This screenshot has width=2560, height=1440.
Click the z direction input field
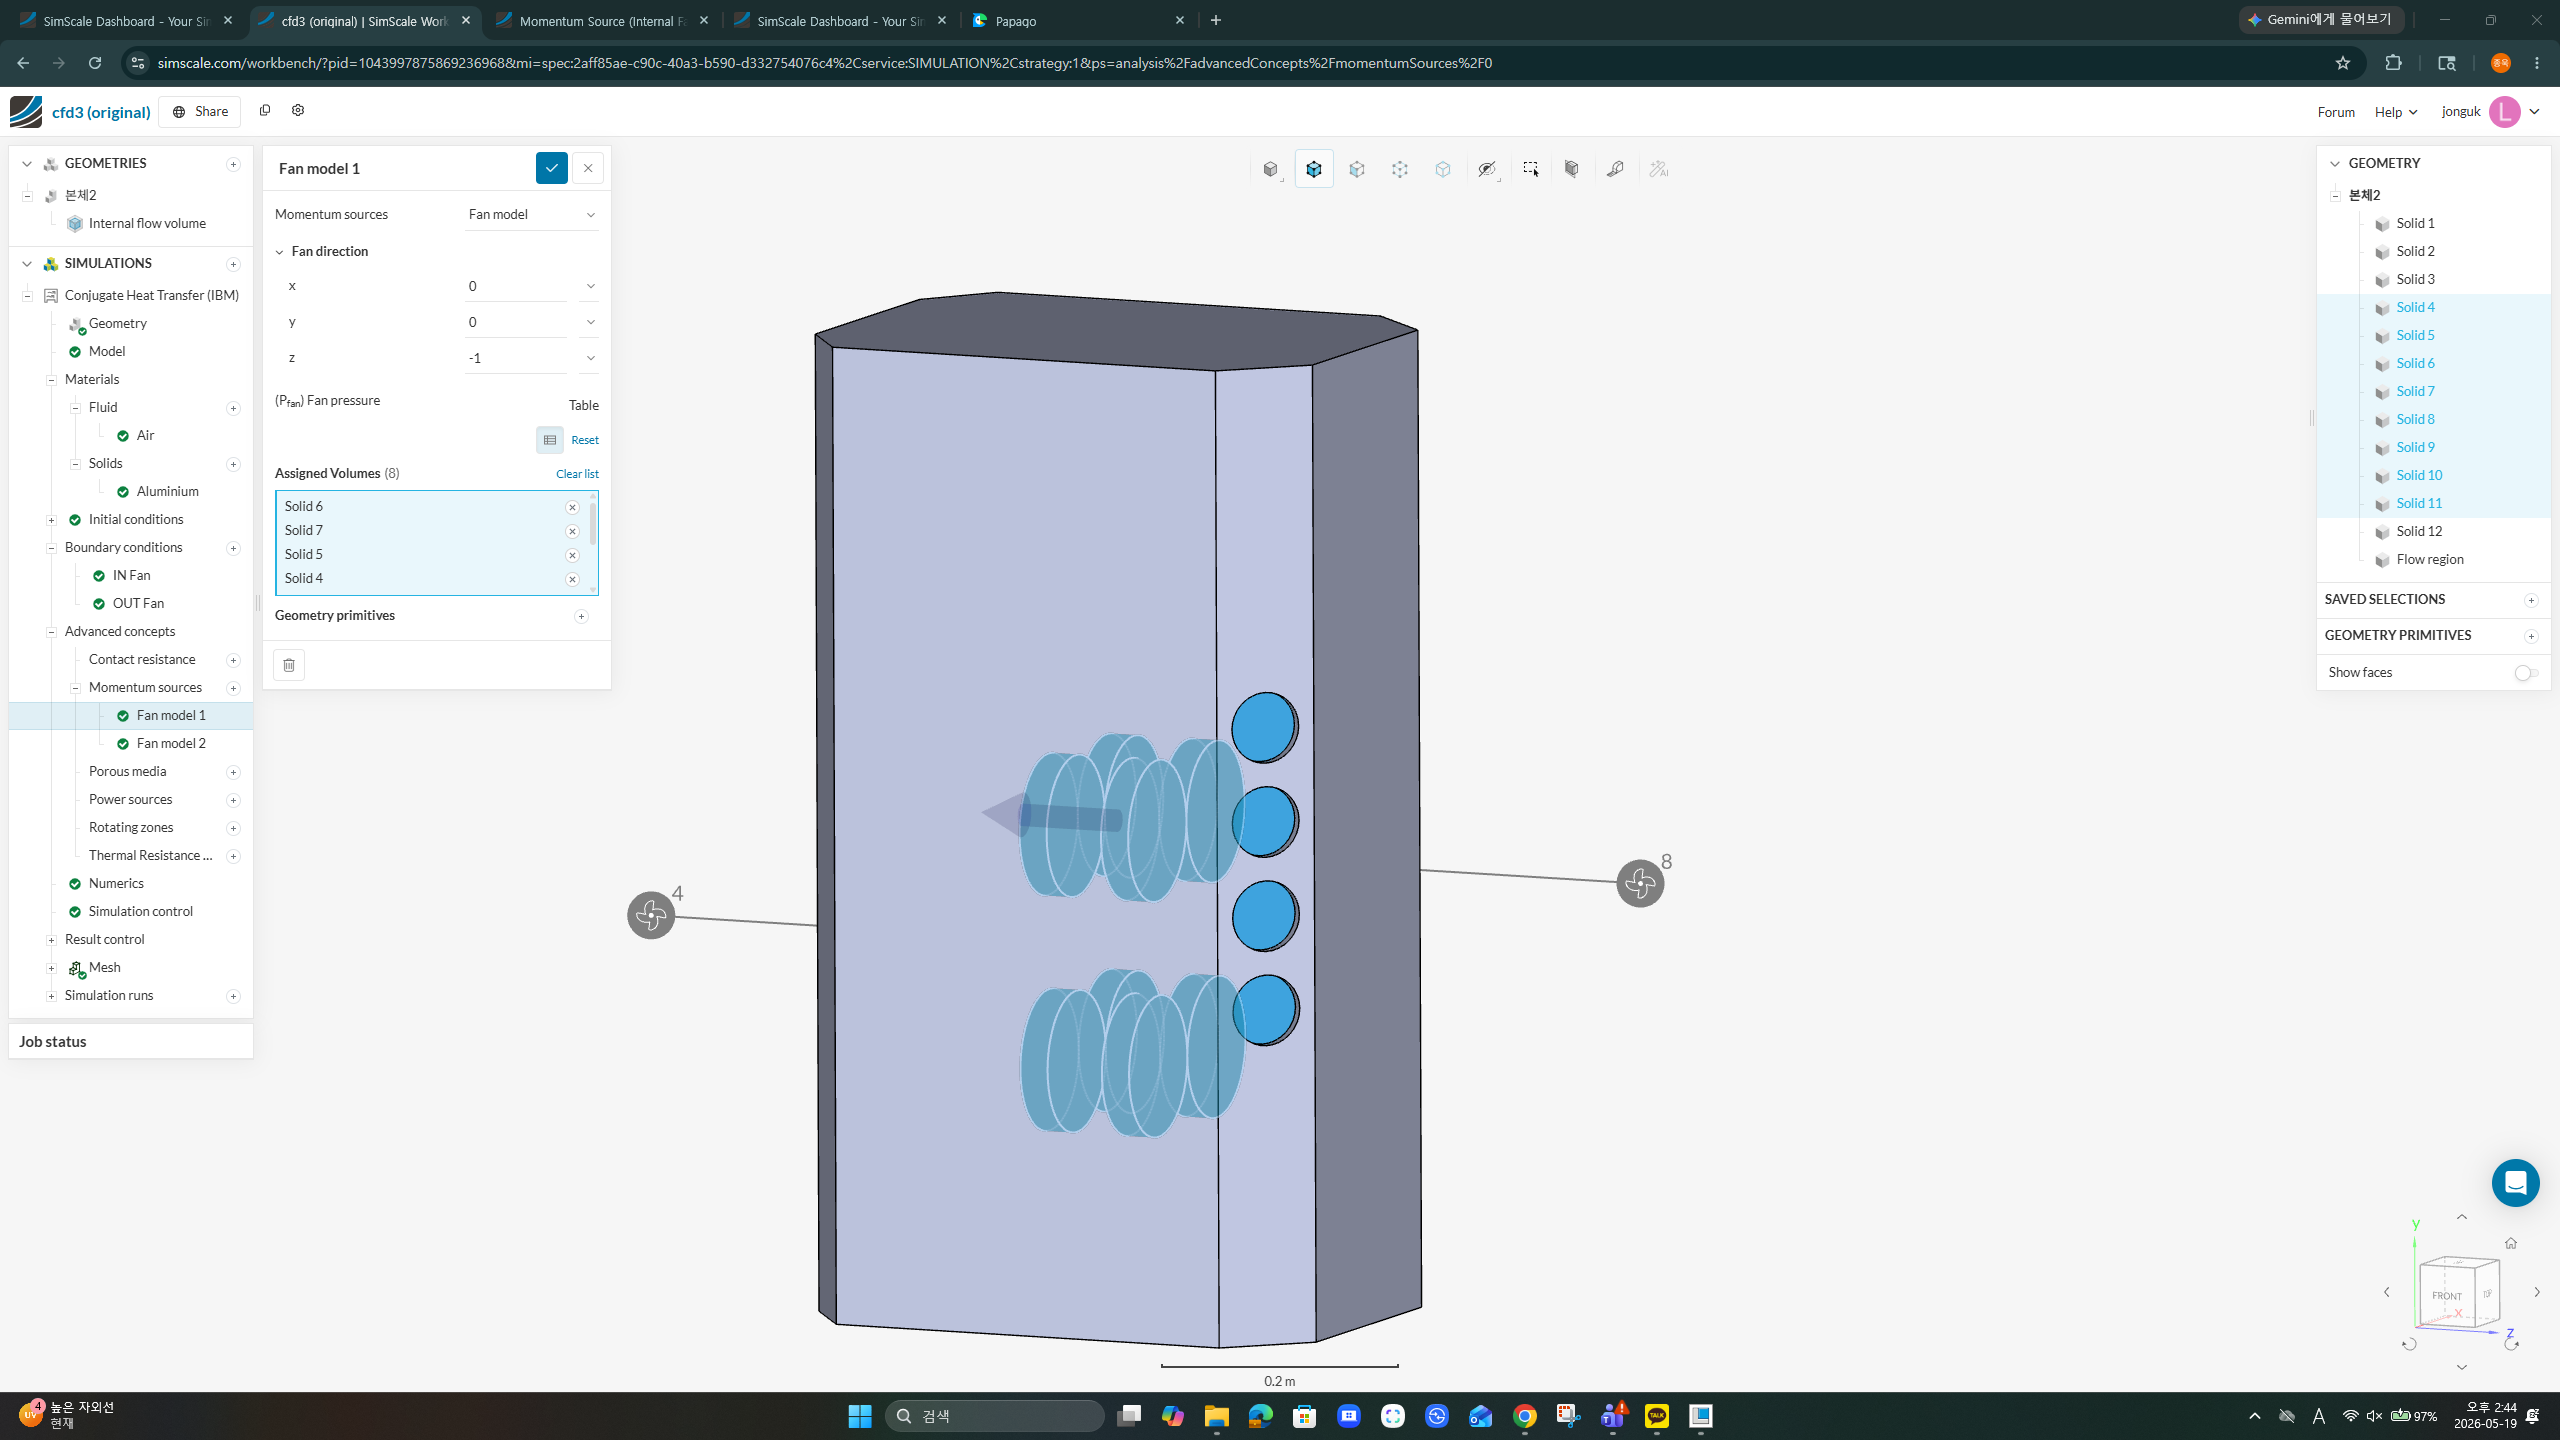click(516, 358)
